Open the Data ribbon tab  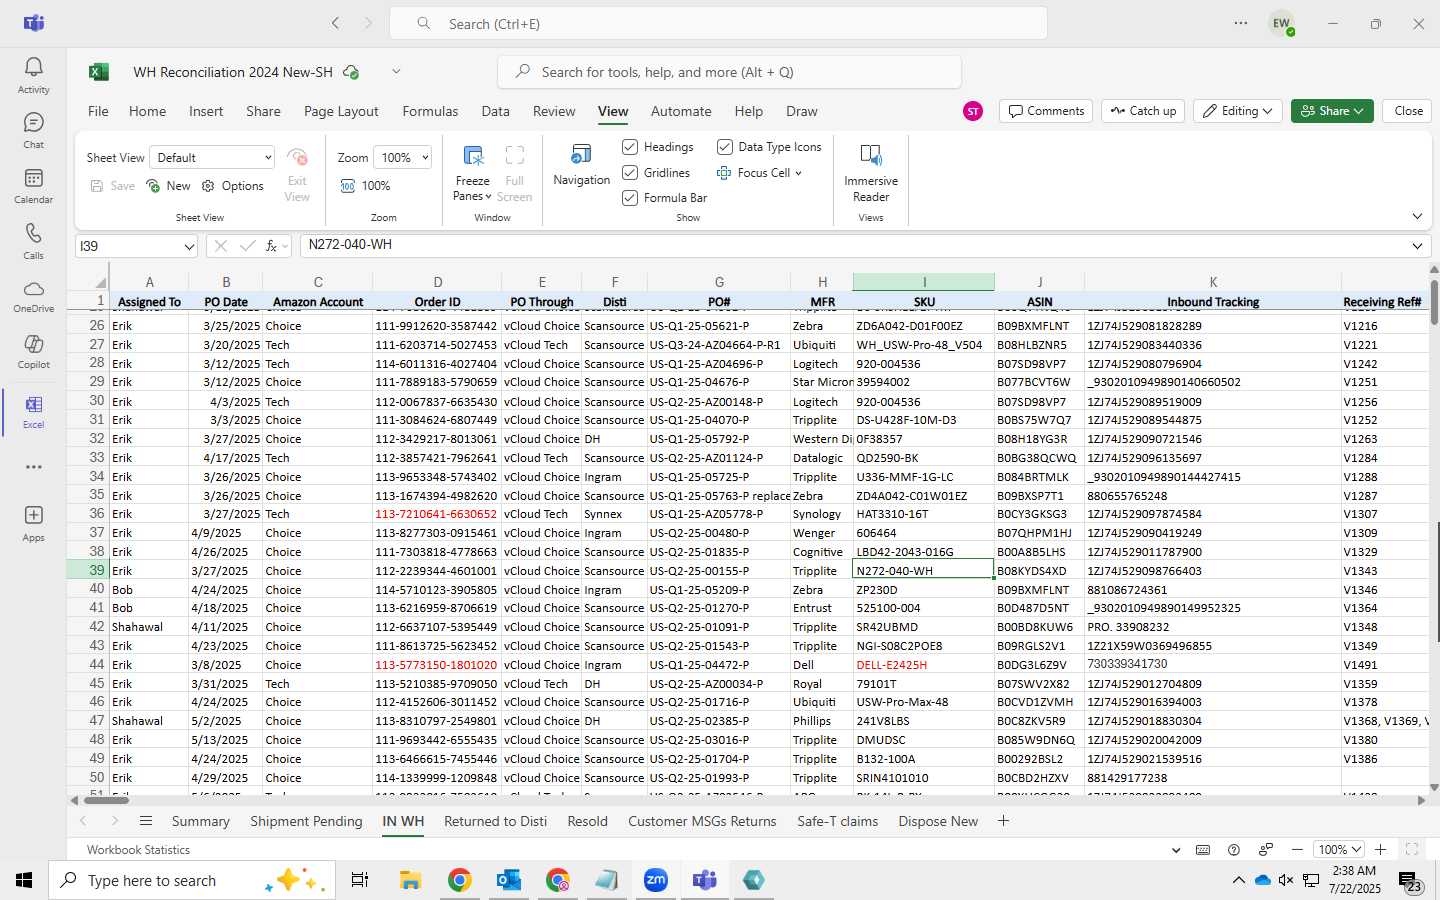coord(495,111)
